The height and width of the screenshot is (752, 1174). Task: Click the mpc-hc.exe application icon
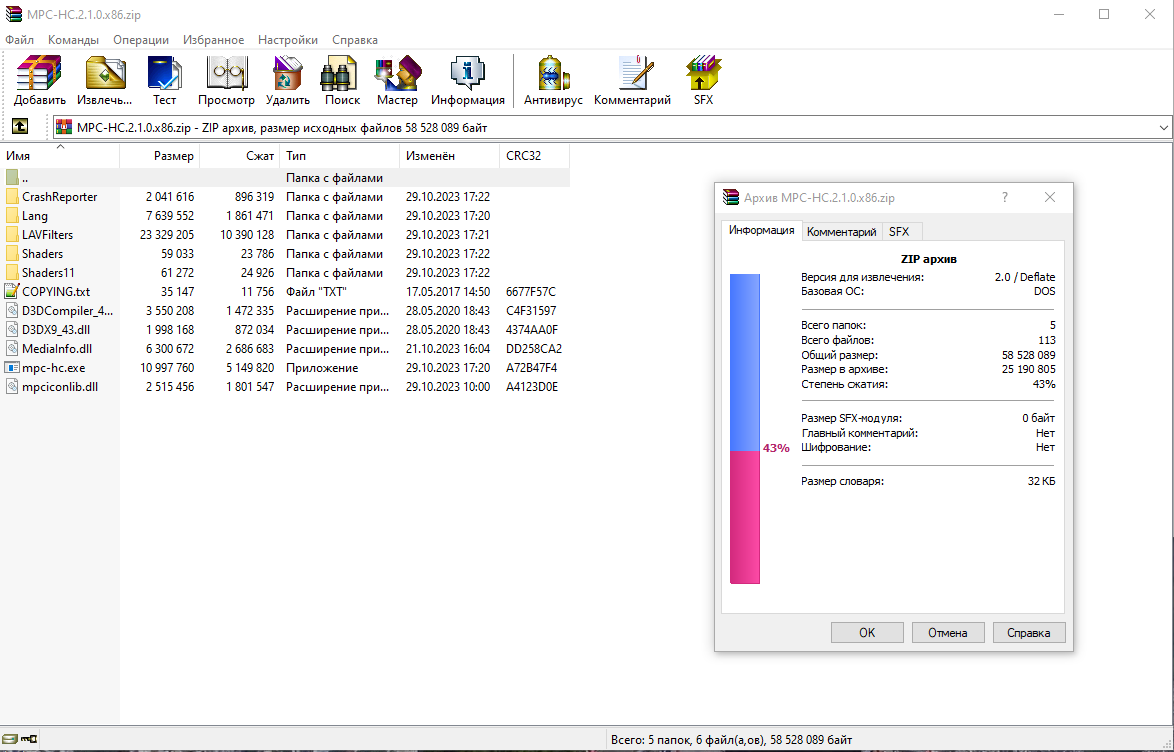pos(12,368)
